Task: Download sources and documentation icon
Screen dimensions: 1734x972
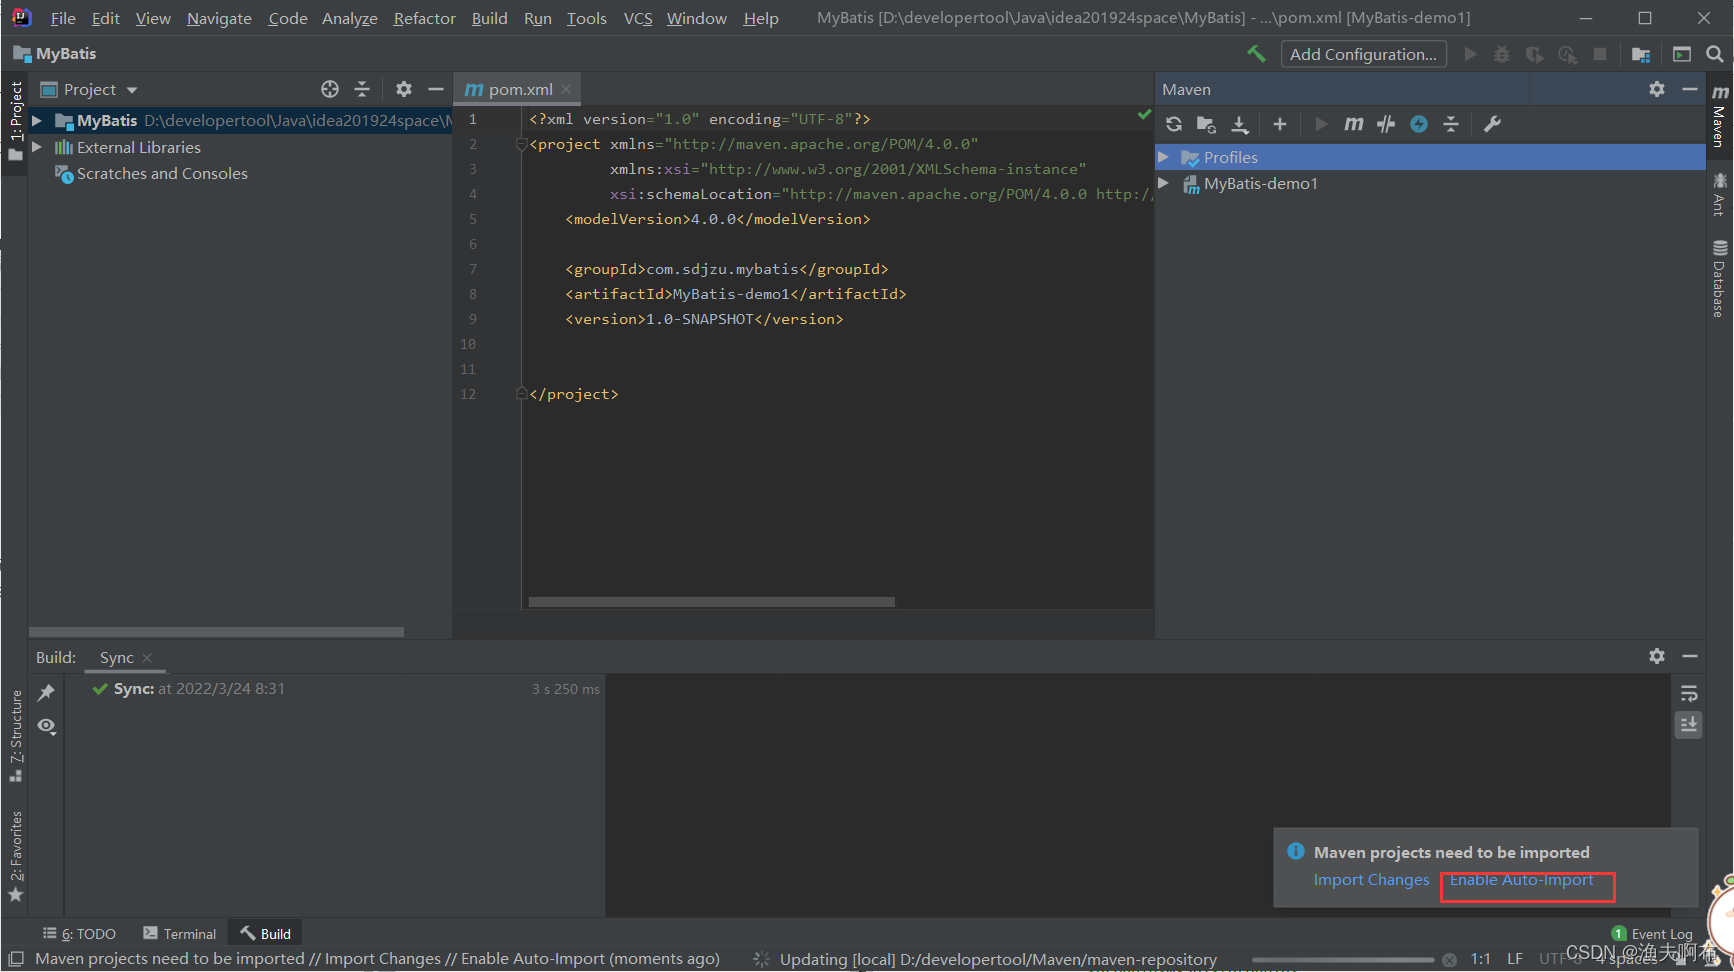Action: (1240, 124)
